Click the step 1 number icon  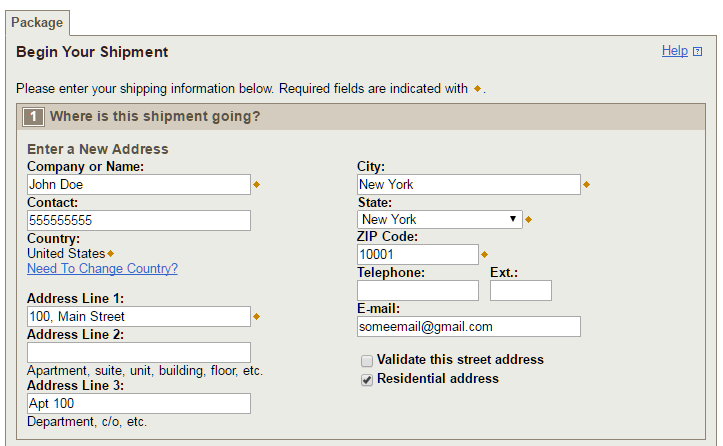[x=34, y=117]
